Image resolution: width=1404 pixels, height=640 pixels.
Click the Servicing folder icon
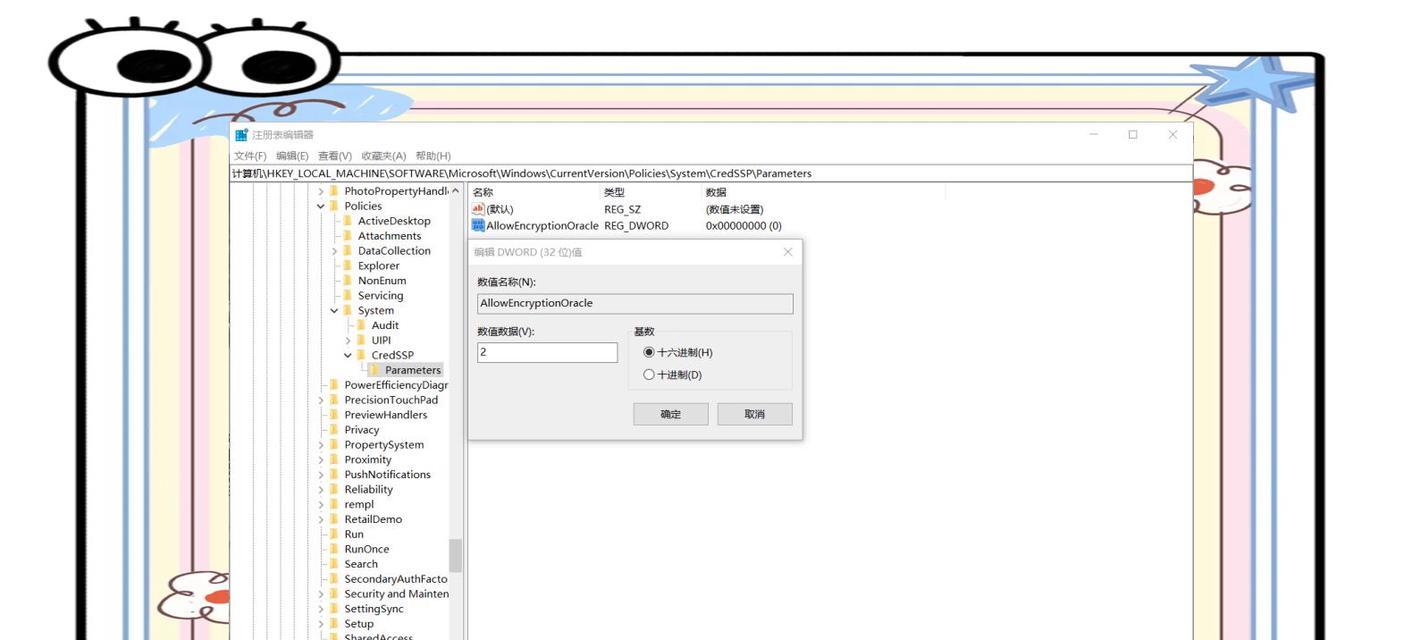pyautogui.click(x=348, y=296)
